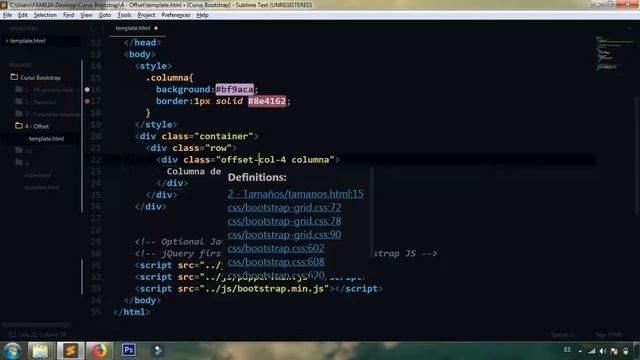Viewport: 640px width, 360px height.
Task: Click the folder icon of 3 - Columnas Anidadas
Action: coord(19,113)
